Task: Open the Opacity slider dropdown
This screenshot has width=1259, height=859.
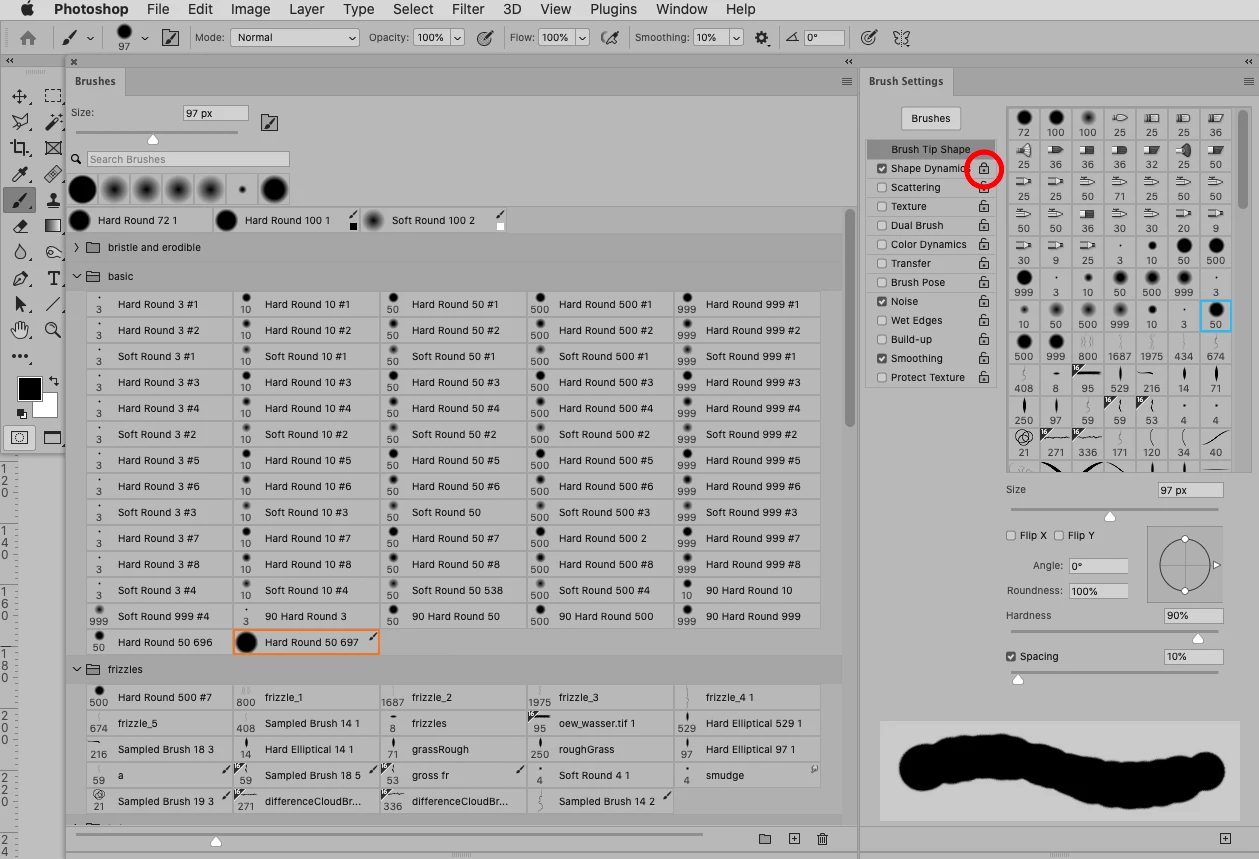Action: (458, 38)
